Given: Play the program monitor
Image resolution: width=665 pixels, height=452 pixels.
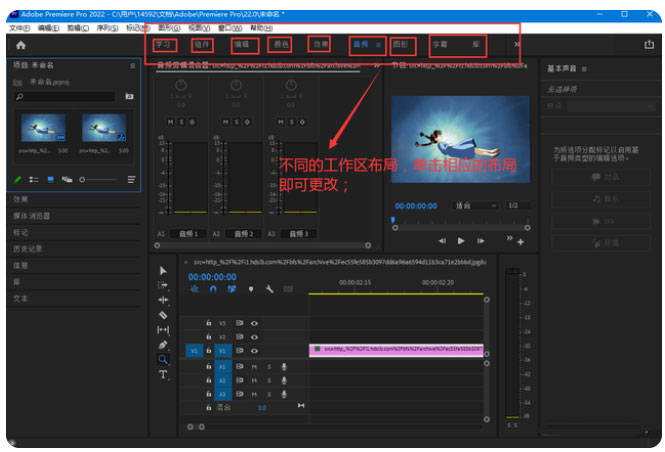Looking at the screenshot, I should [x=461, y=241].
